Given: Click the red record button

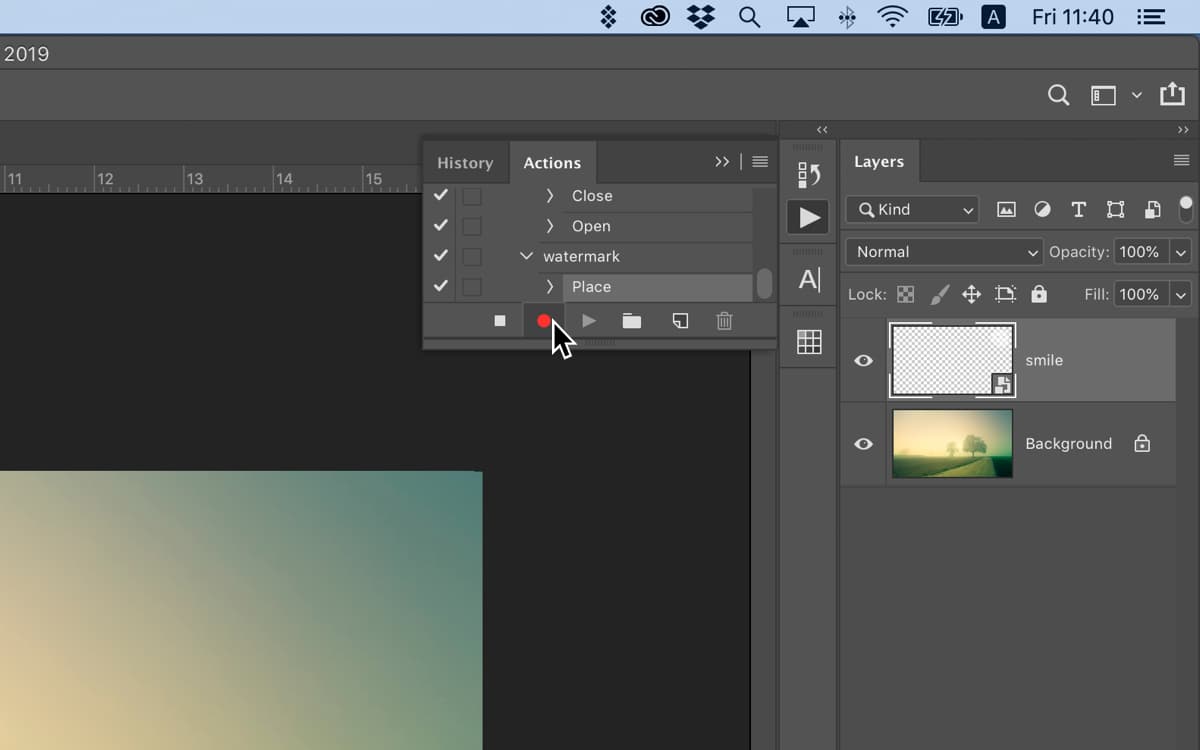Looking at the screenshot, I should pyautogui.click(x=544, y=320).
